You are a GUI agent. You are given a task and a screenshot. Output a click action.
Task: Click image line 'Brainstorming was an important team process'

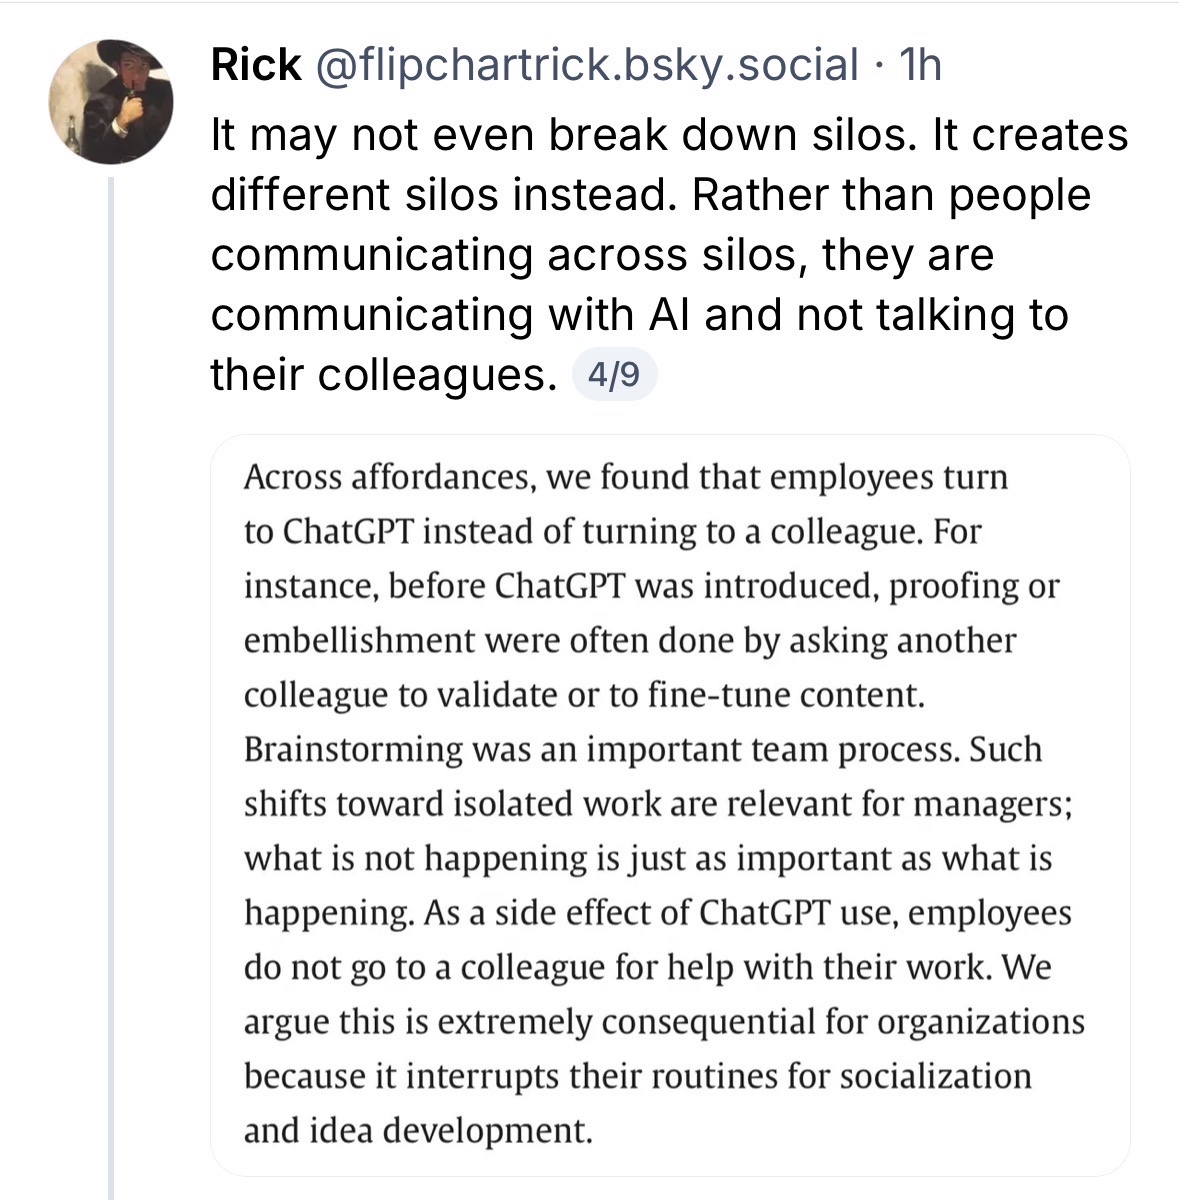click(643, 749)
